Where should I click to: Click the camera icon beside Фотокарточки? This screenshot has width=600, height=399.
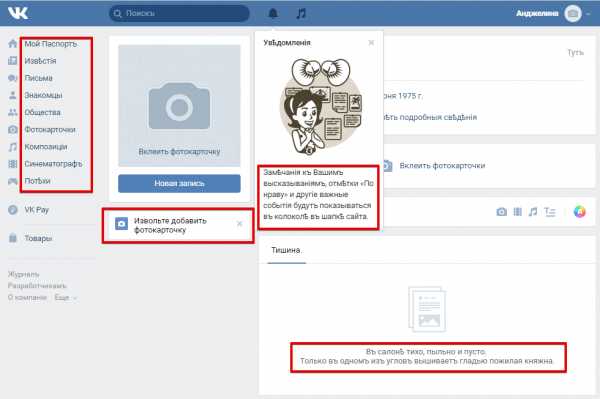13,129
